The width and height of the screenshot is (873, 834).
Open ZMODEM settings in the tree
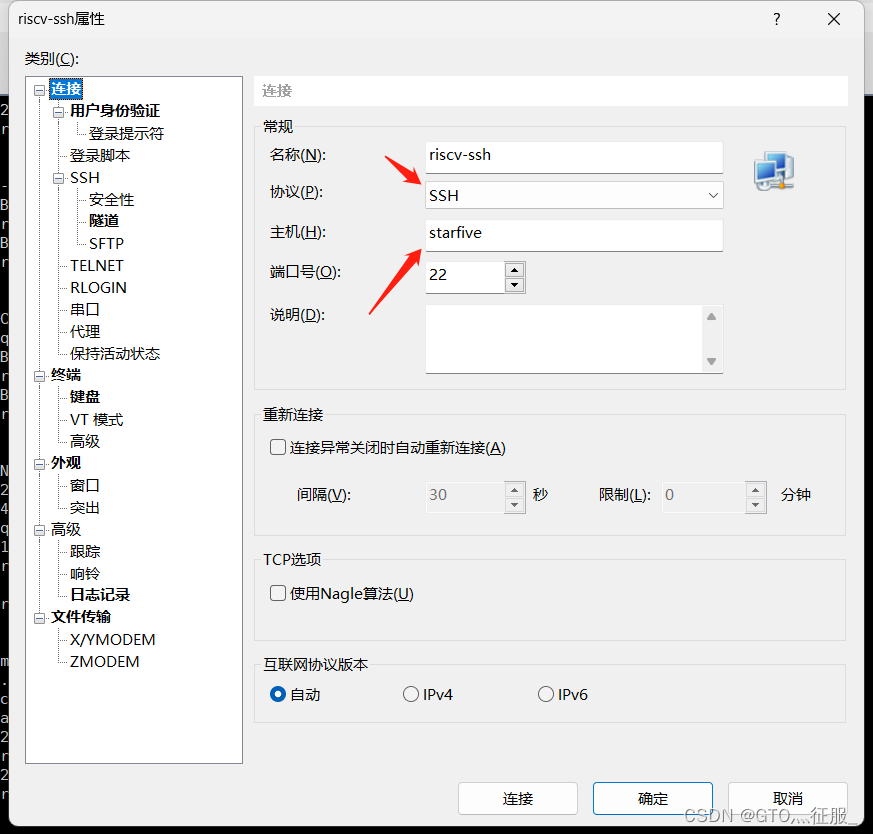coord(102,660)
